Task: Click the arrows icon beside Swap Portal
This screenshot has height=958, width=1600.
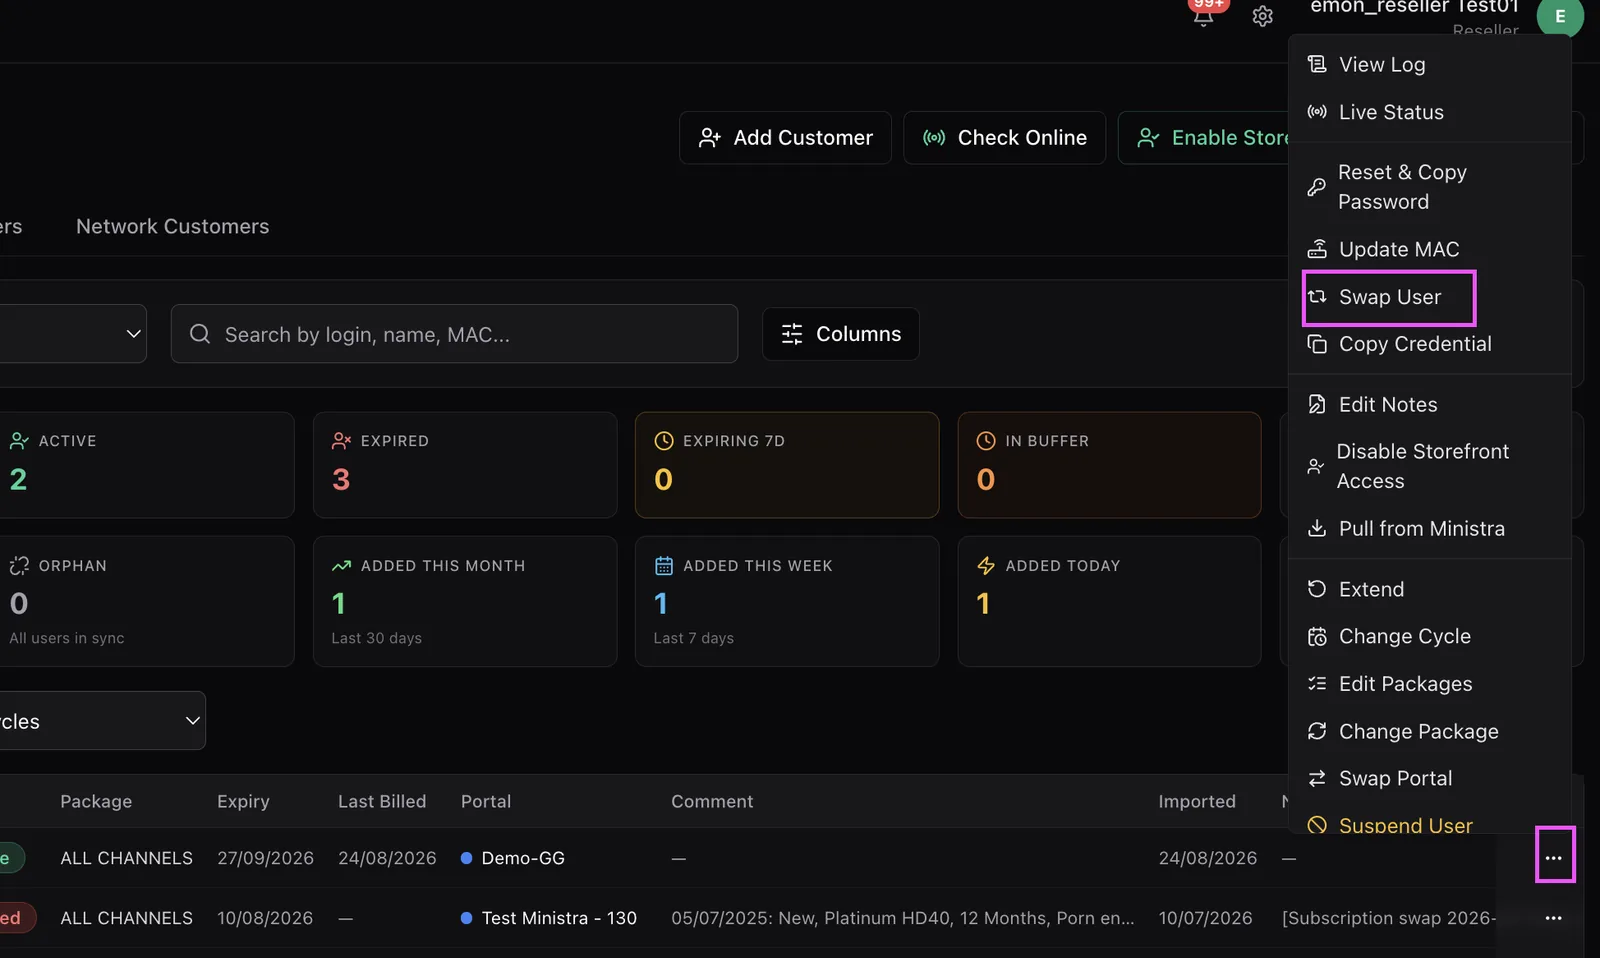Action: click(1317, 778)
